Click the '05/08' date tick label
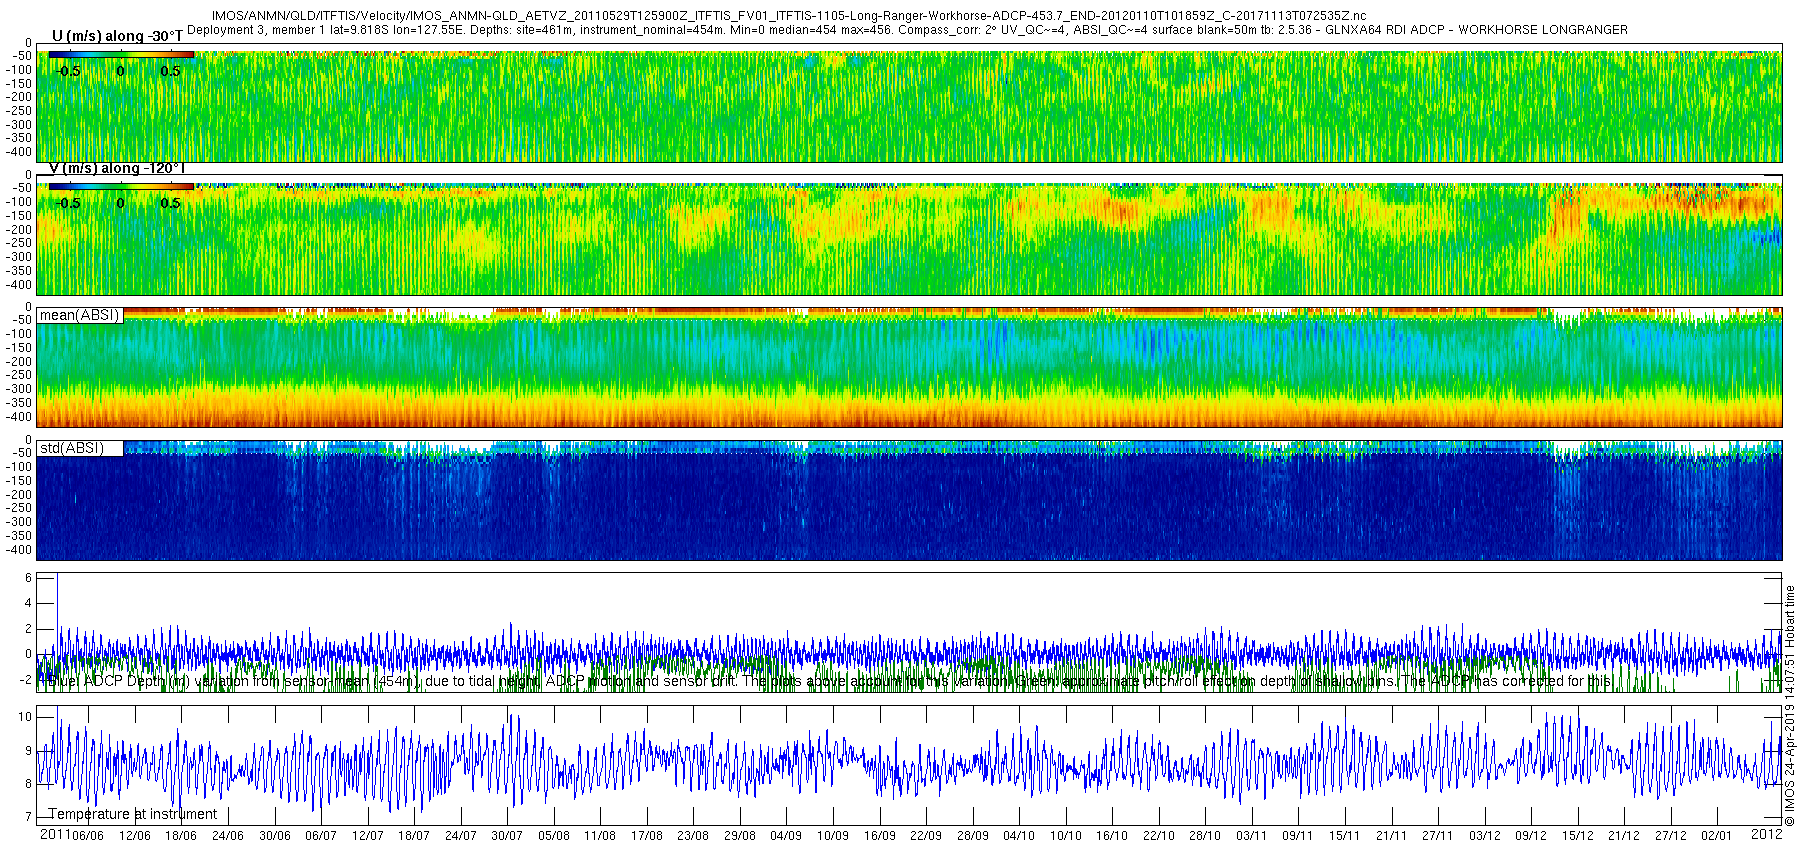 (x=553, y=836)
